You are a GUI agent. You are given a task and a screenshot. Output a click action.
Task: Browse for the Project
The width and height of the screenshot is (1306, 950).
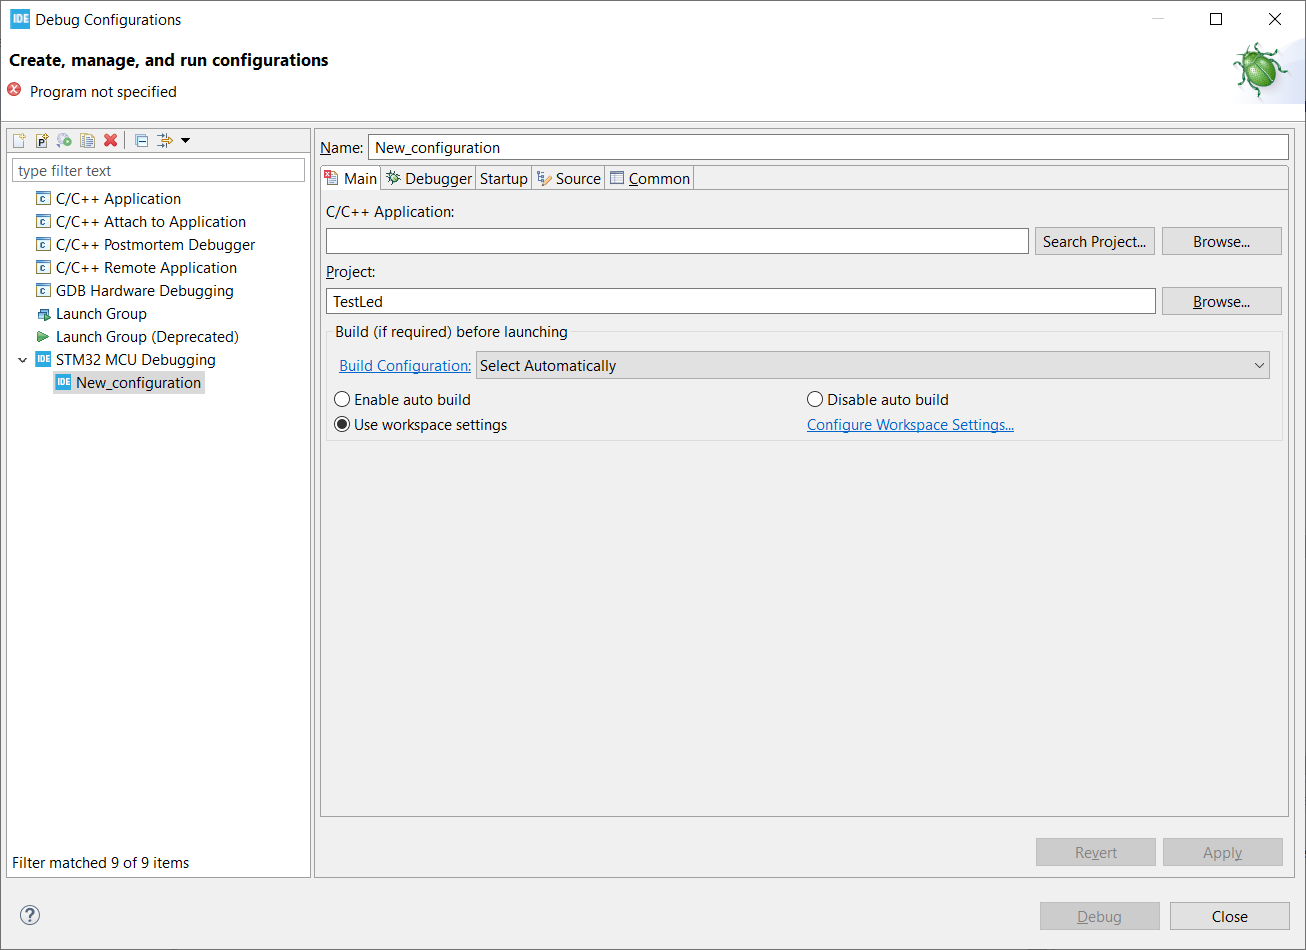pos(1222,301)
